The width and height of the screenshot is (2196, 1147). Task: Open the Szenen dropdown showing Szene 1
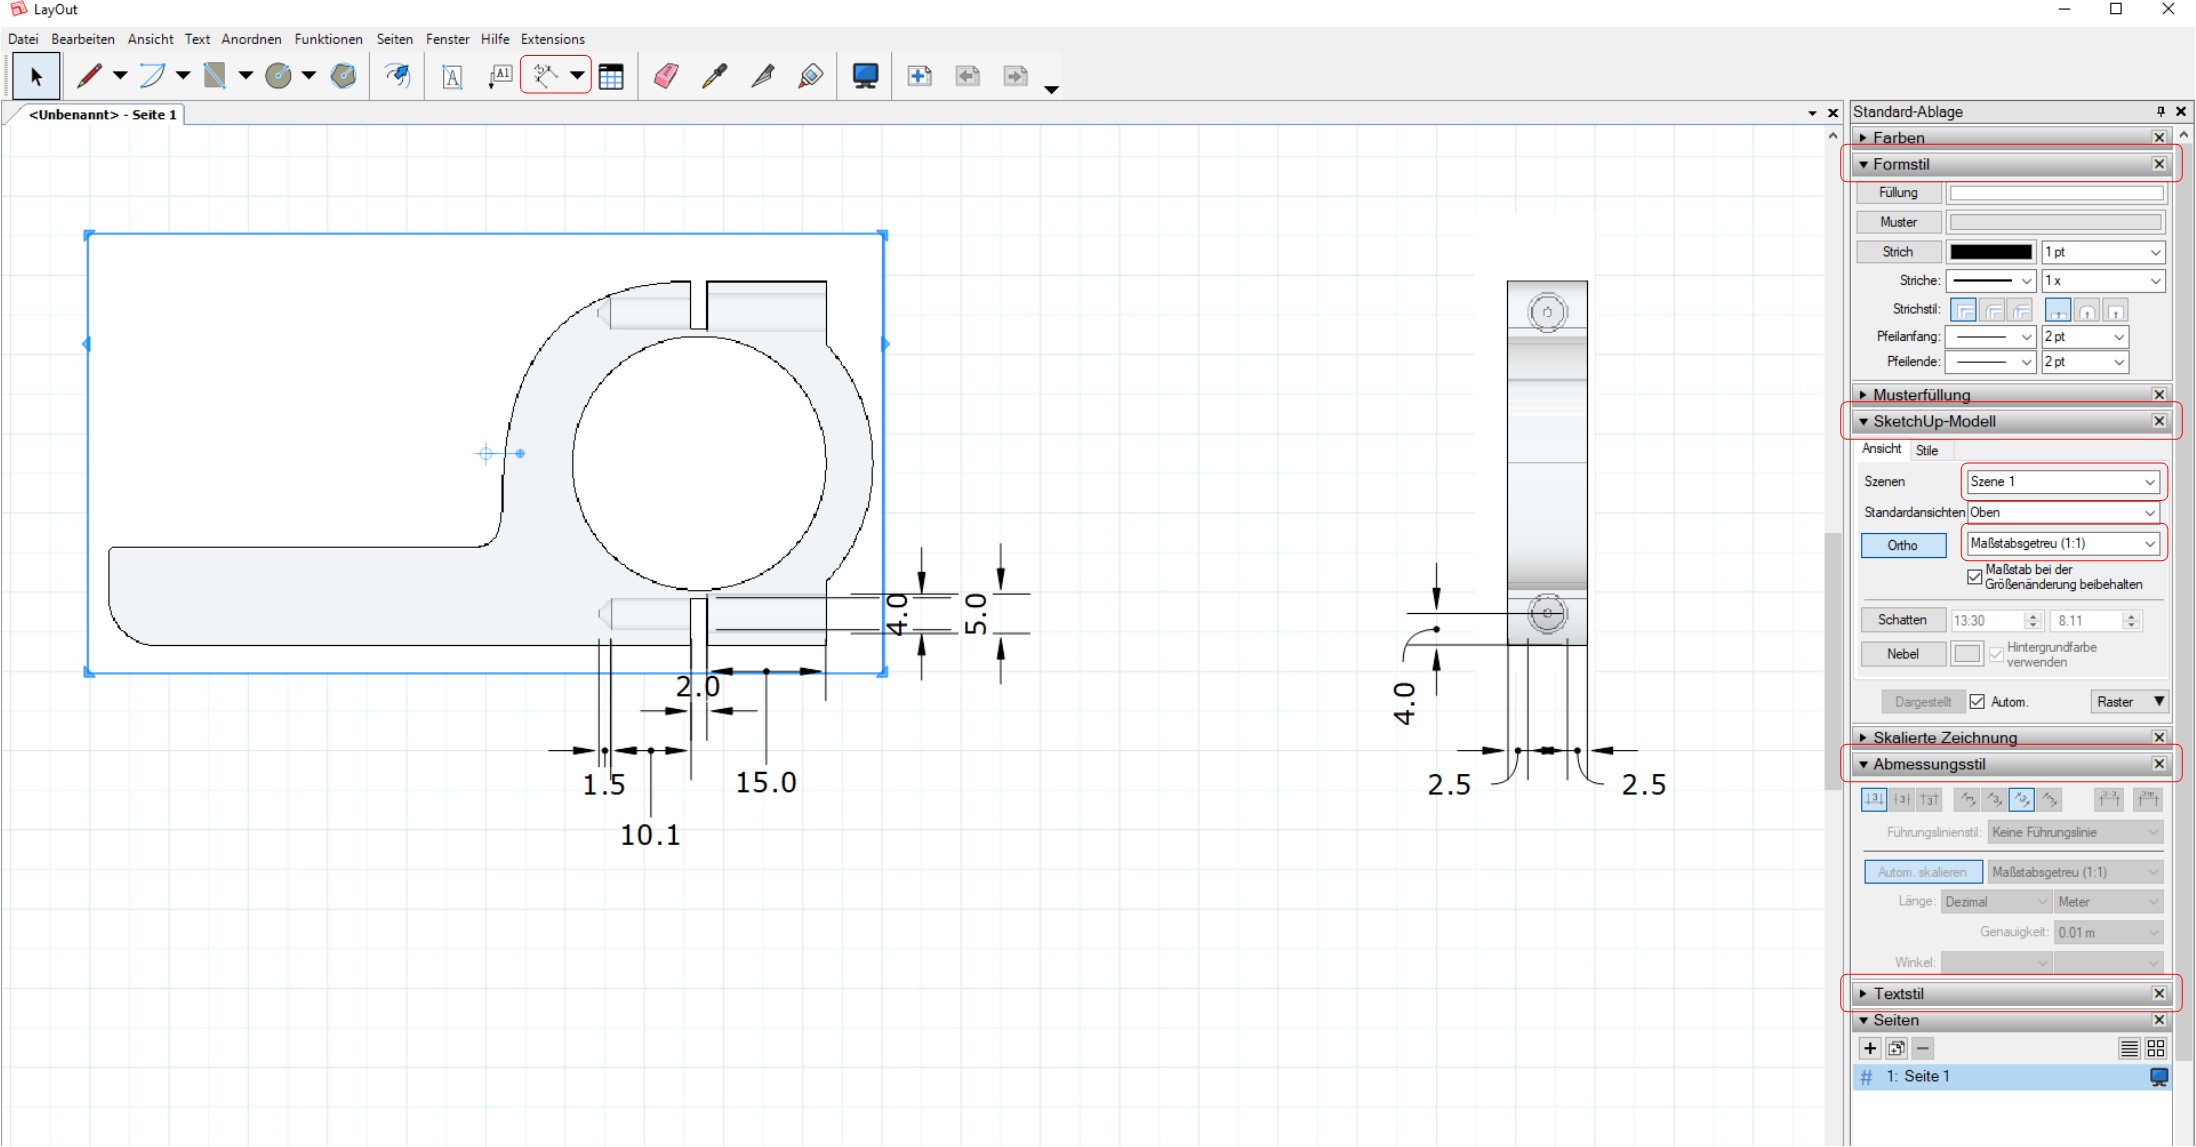pos(2062,482)
